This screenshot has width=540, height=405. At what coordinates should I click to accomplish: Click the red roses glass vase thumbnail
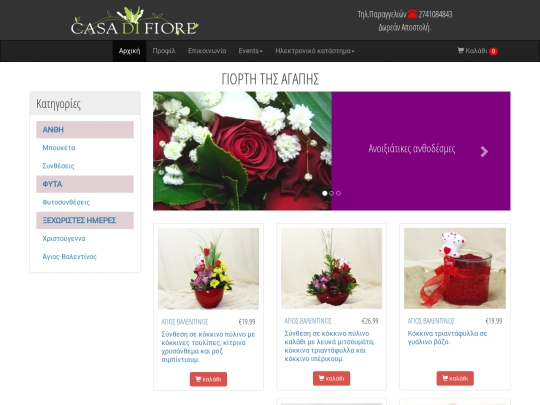pyautogui.click(x=455, y=268)
